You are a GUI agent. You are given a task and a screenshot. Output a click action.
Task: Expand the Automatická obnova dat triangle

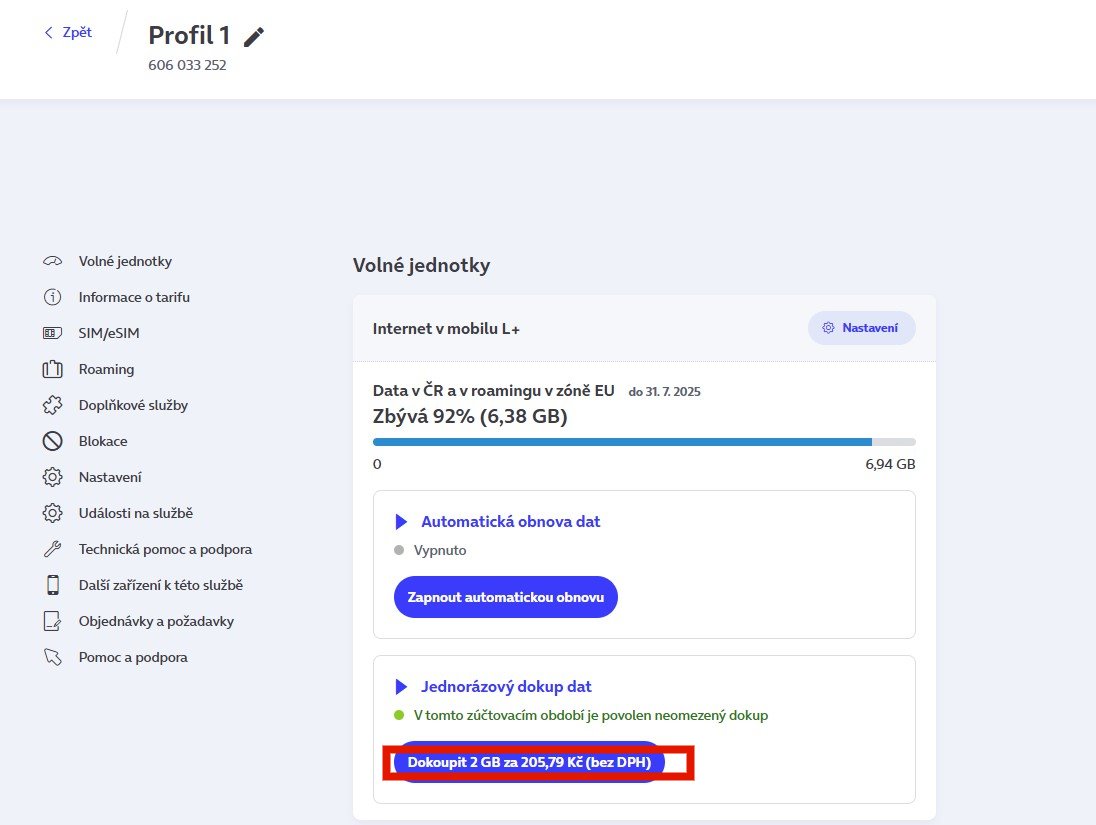tap(402, 522)
